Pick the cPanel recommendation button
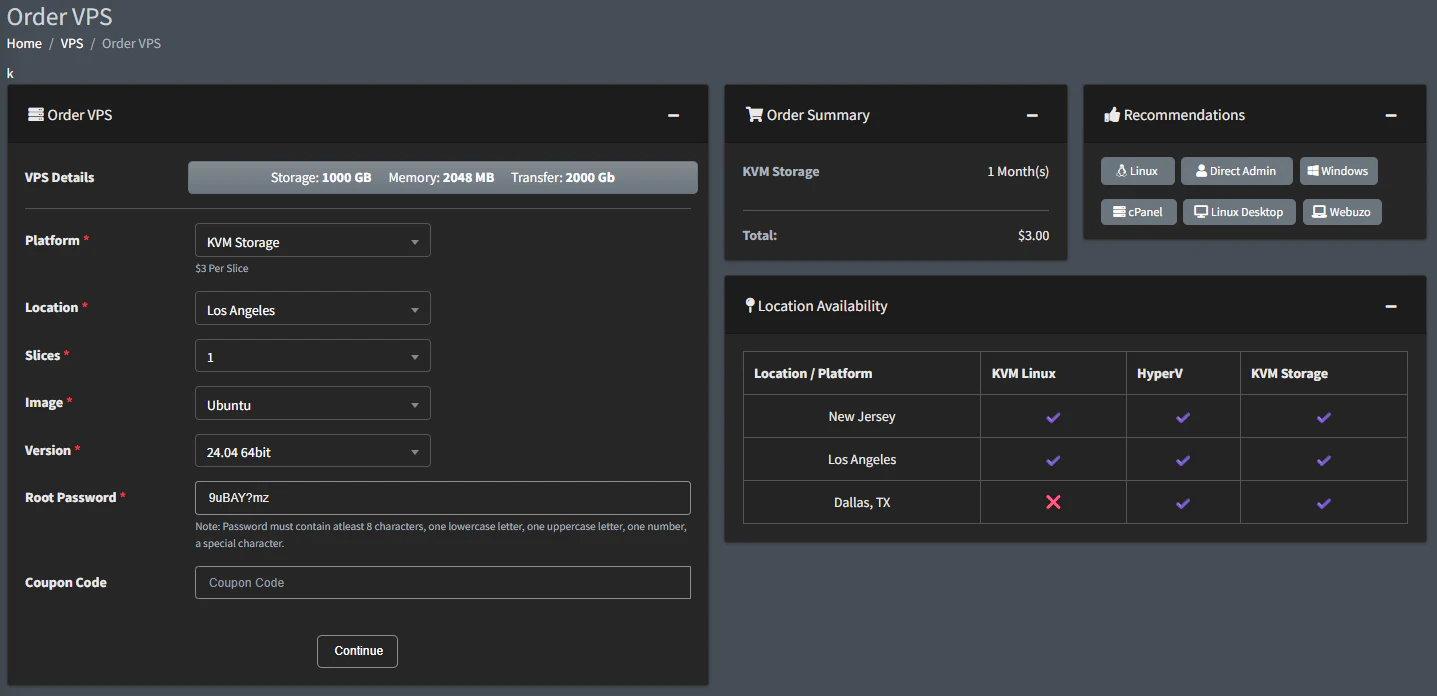 pos(1138,212)
